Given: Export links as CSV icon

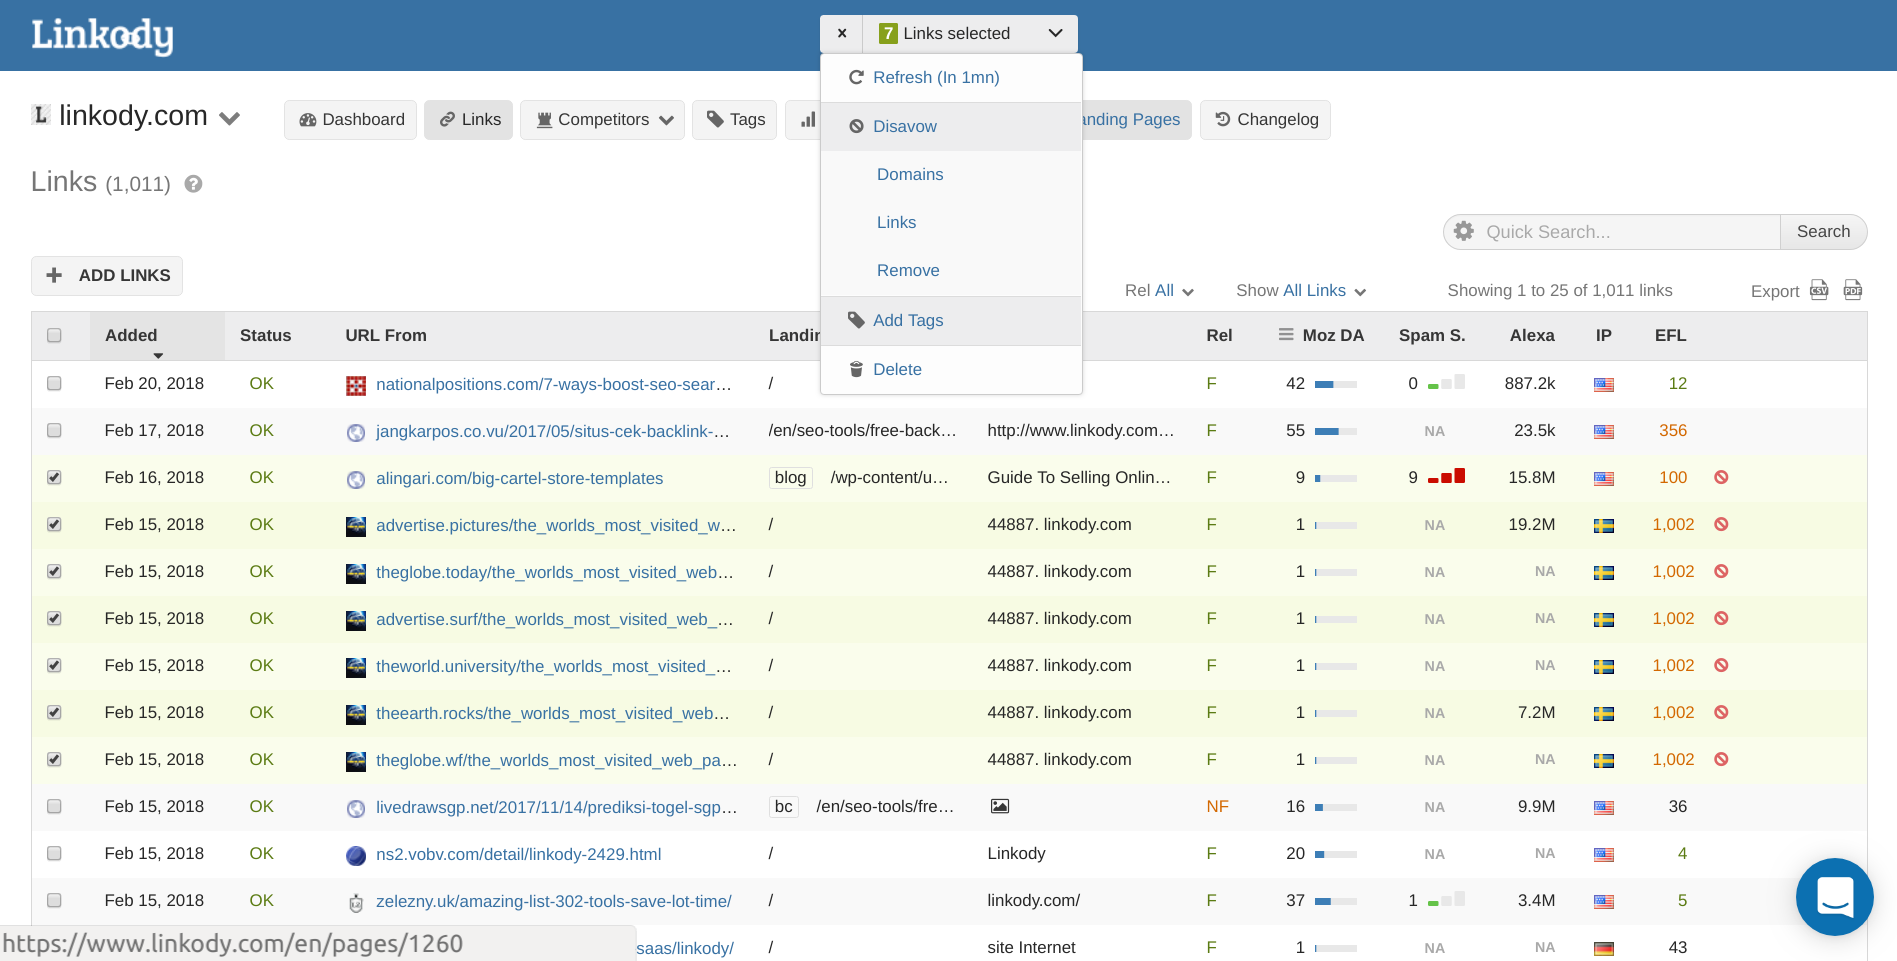Looking at the screenshot, I should (1819, 290).
